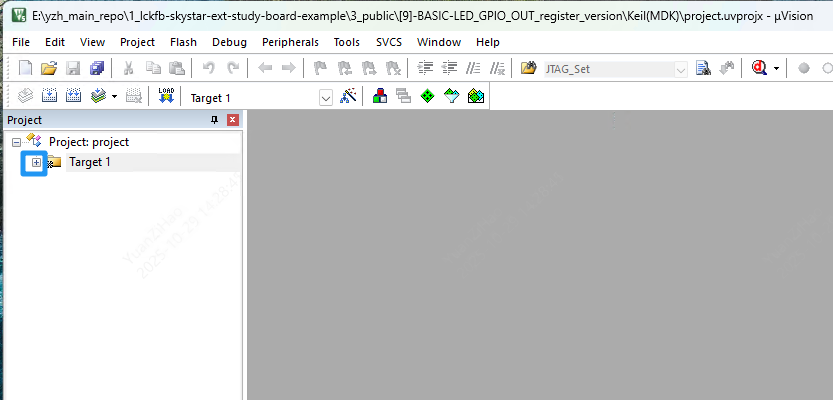
Task: Open Options for Target magic wand icon
Action: click(348, 97)
